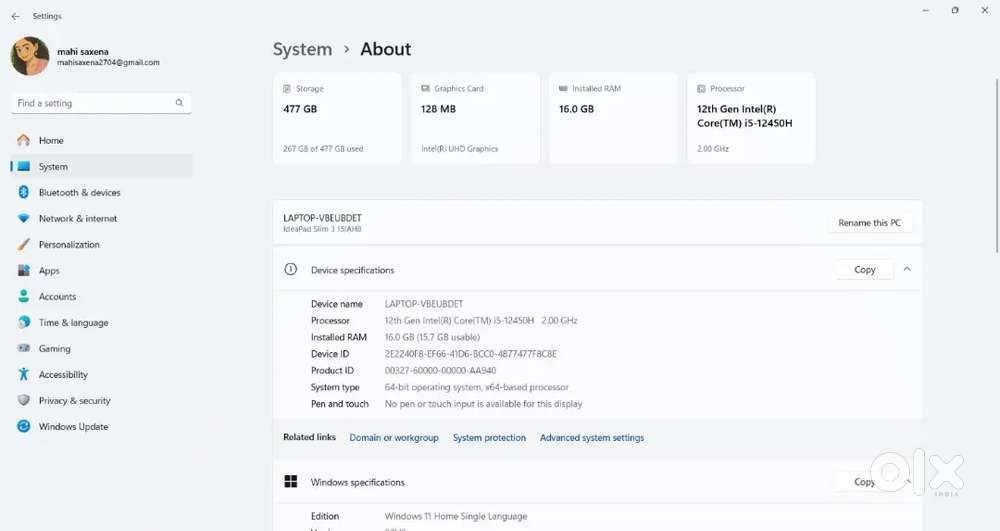This screenshot has width=1000, height=531.
Task: Click the Graphics Card icon
Action: pyautogui.click(x=425, y=89)
